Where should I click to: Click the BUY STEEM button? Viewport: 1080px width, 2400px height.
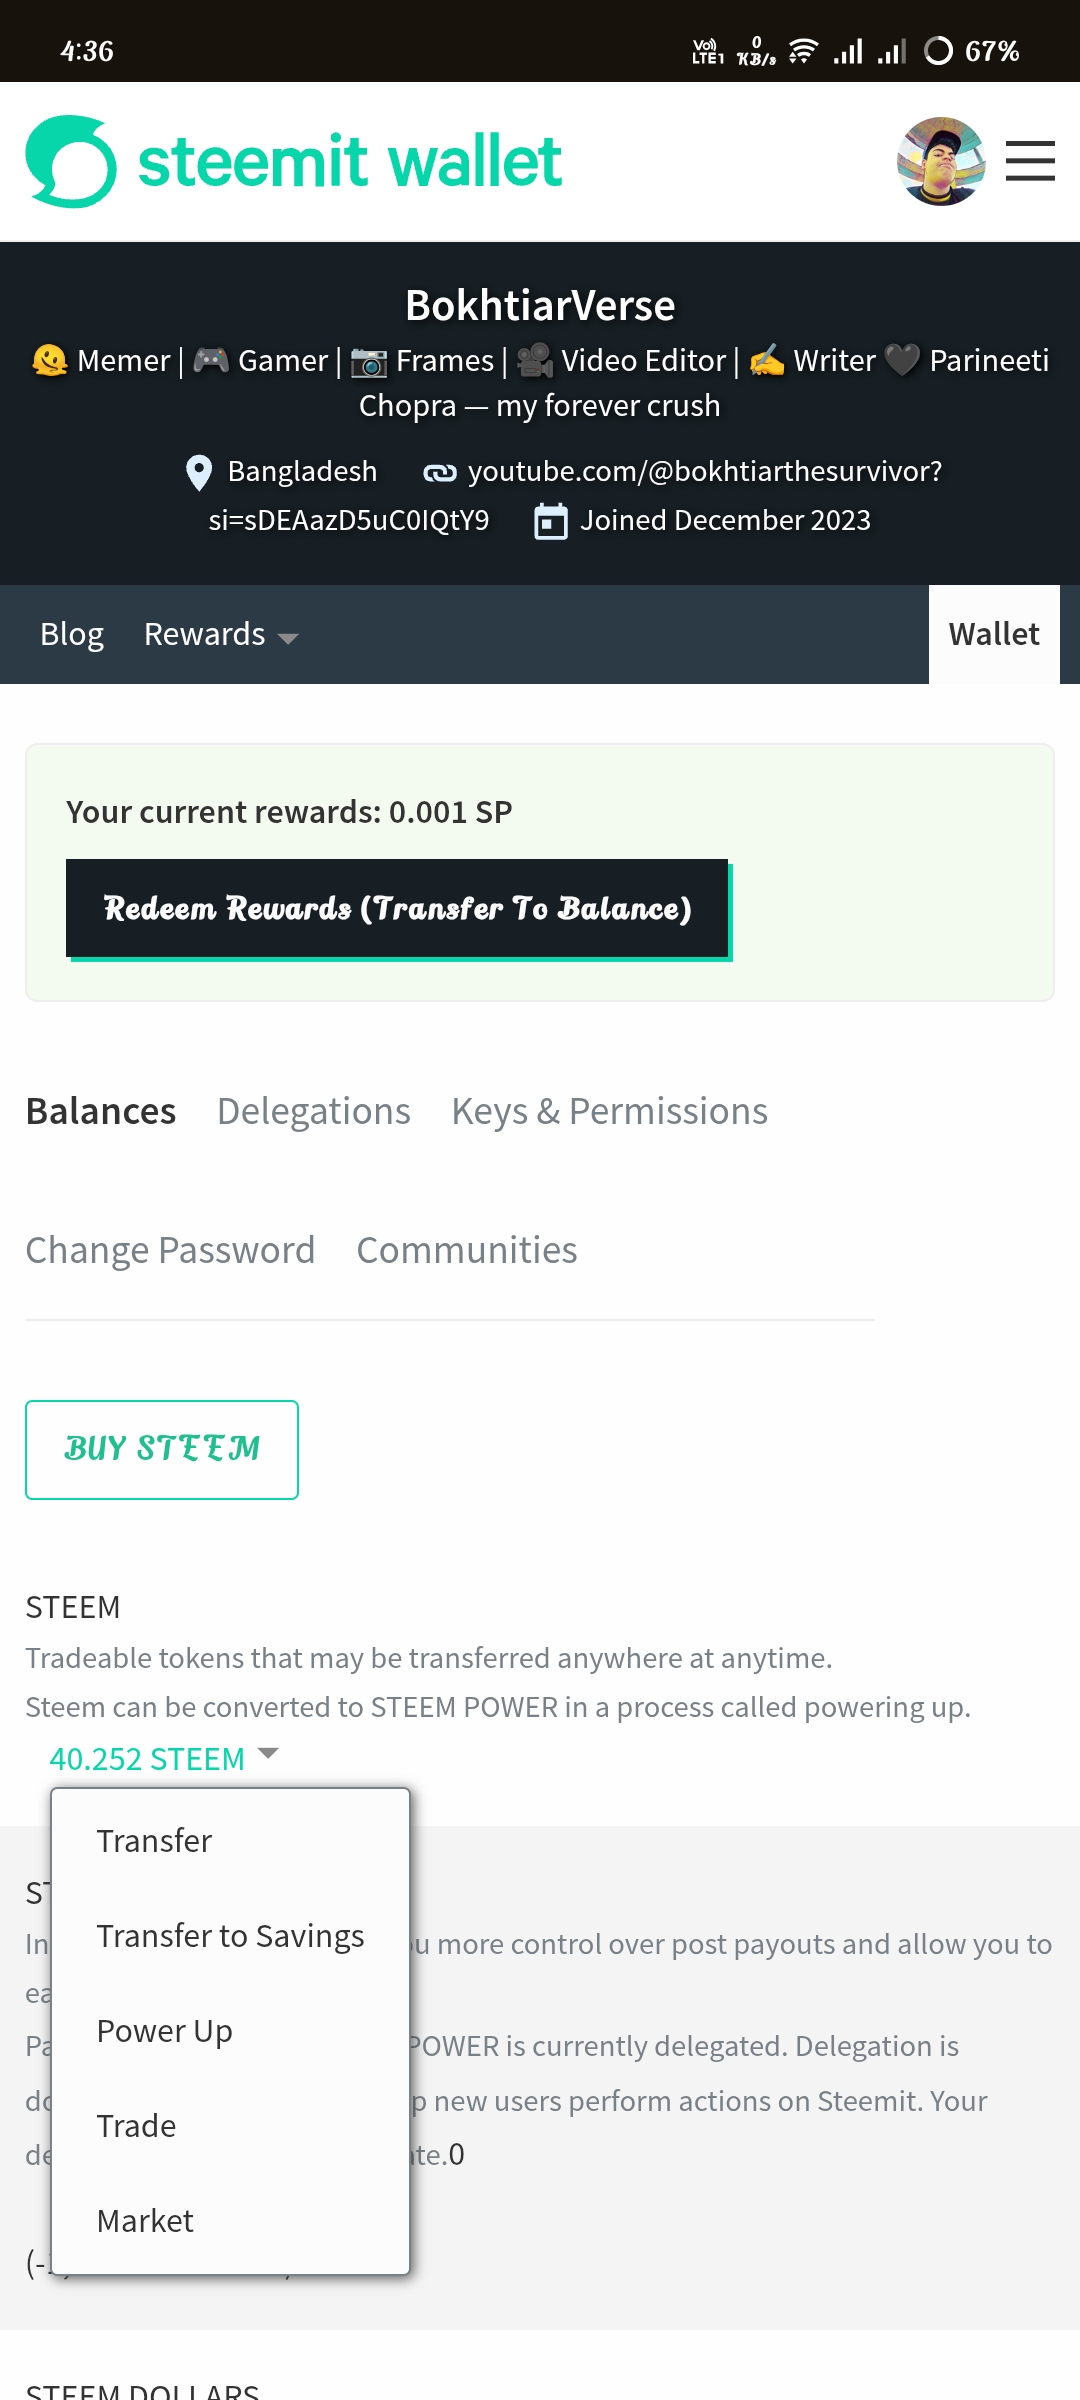coord(162,1449)
